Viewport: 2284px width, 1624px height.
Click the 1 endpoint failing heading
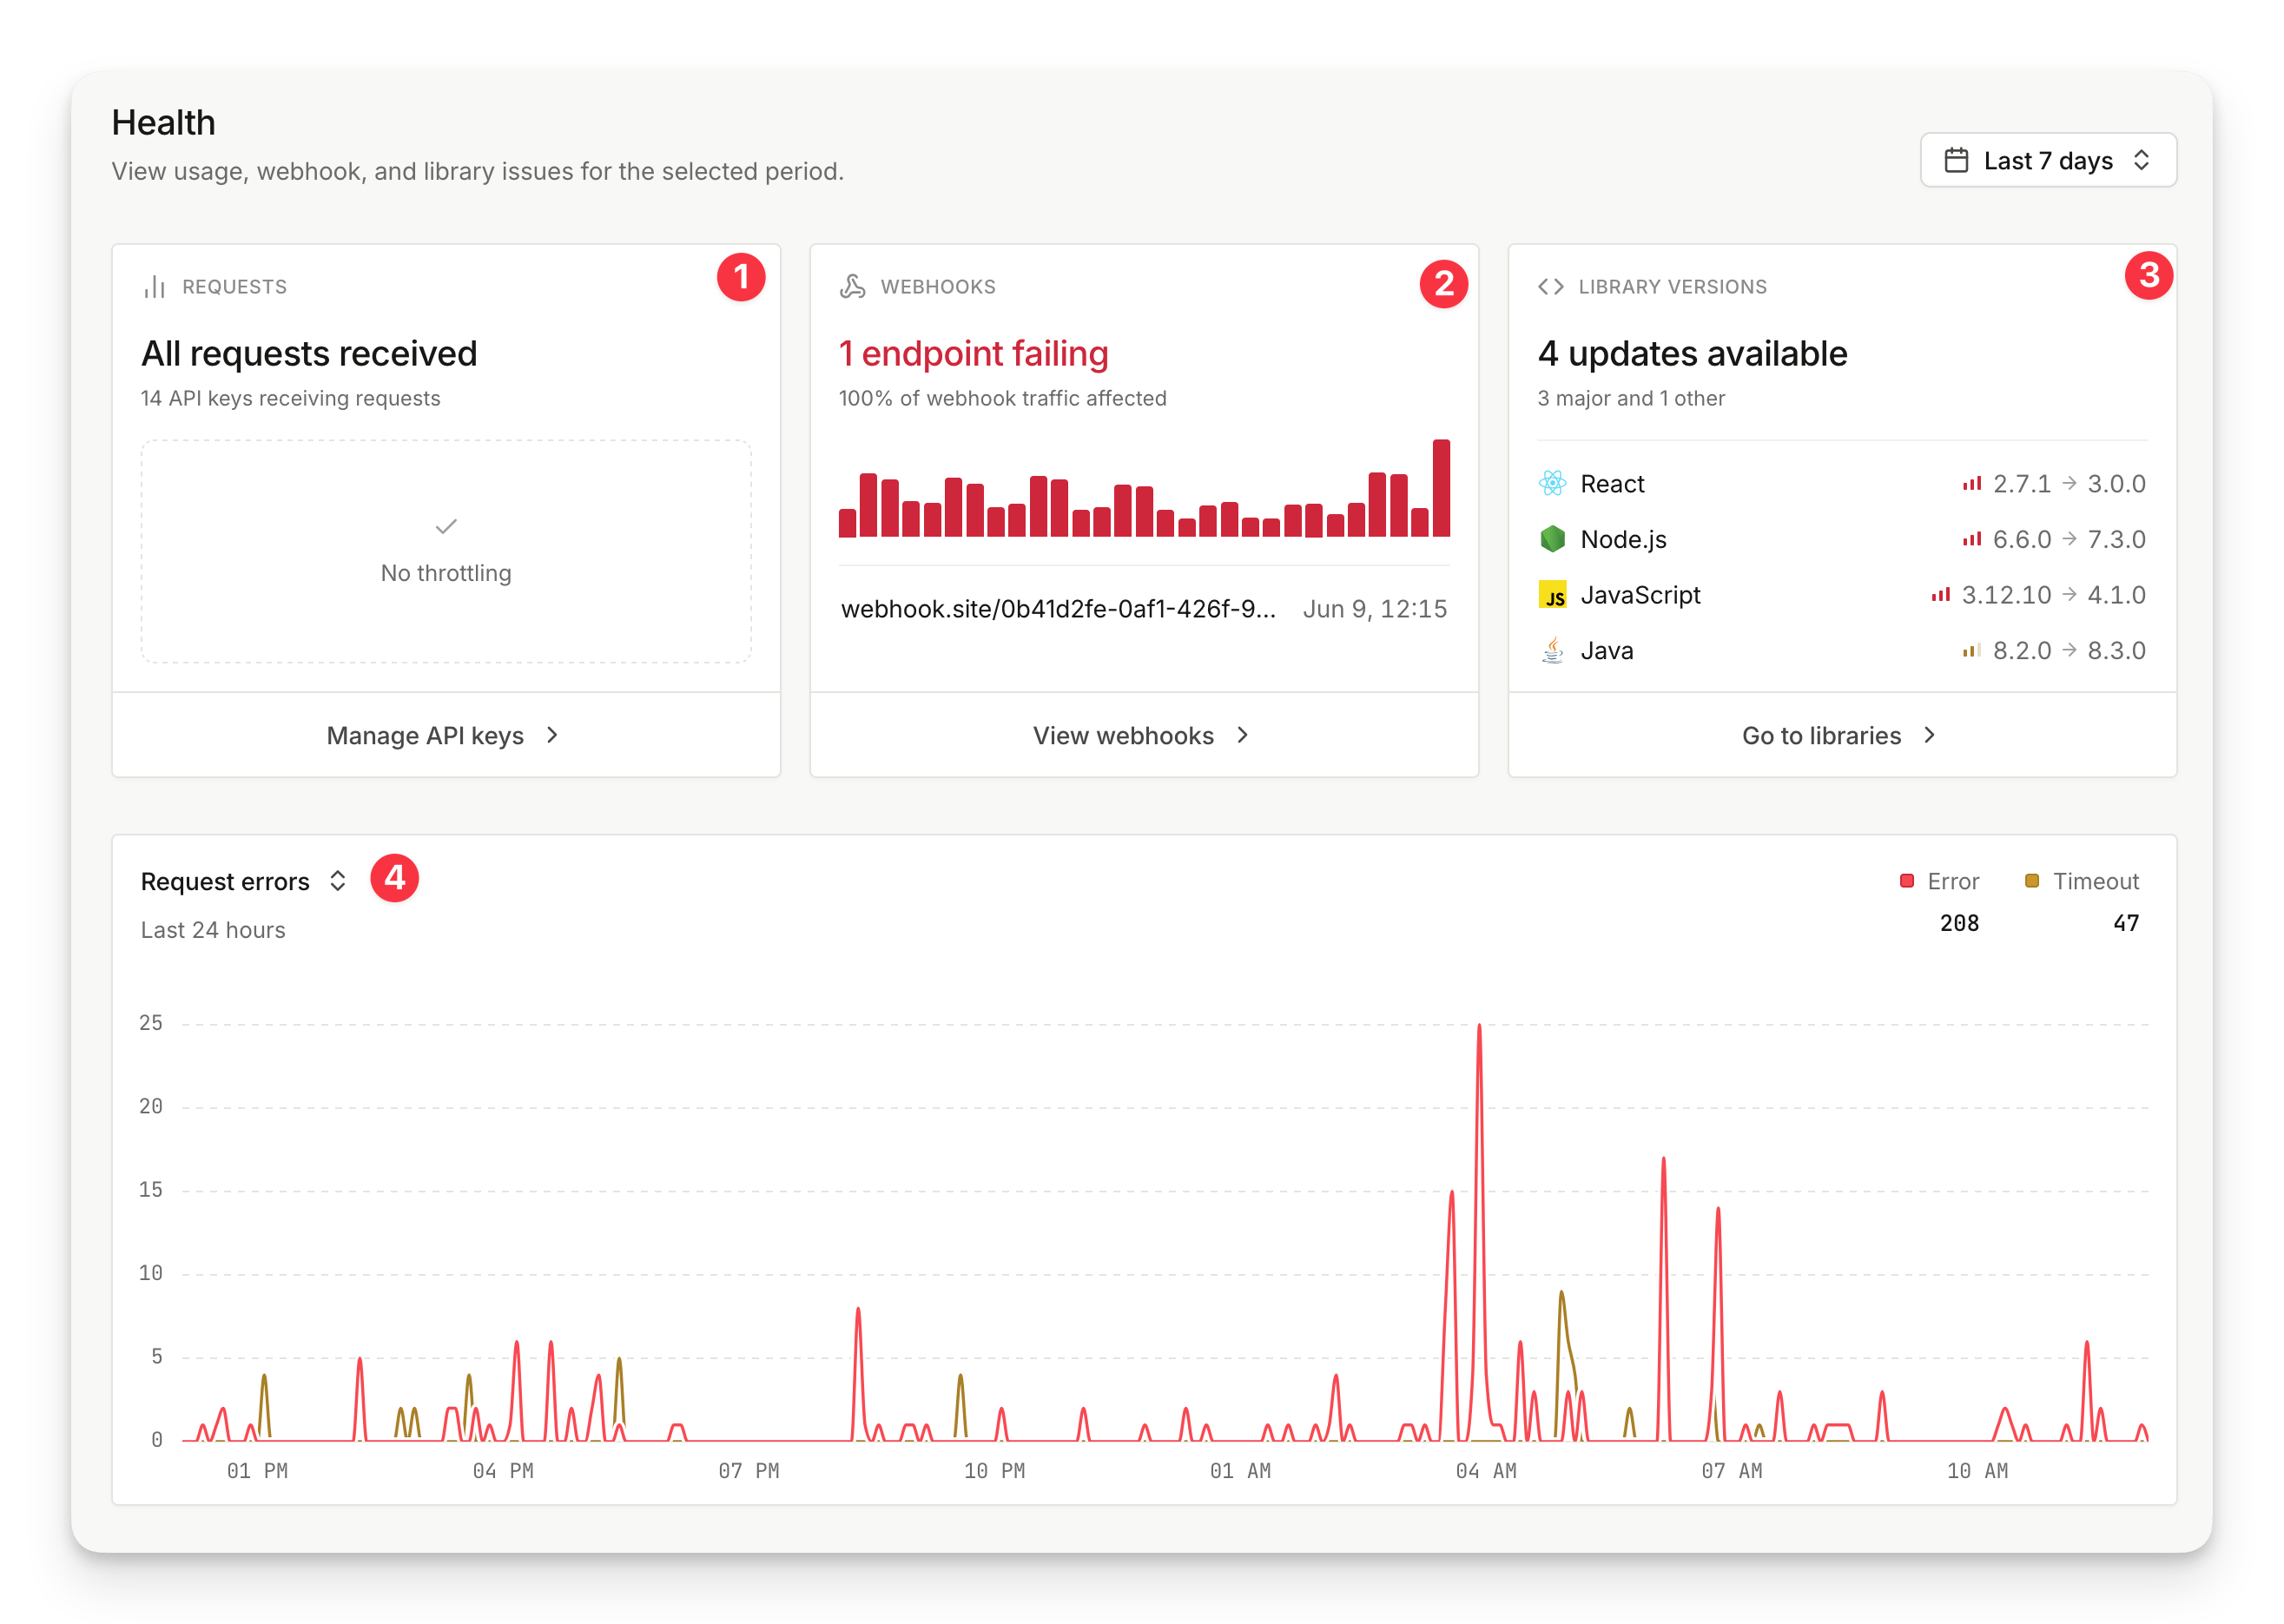(973, 354)
